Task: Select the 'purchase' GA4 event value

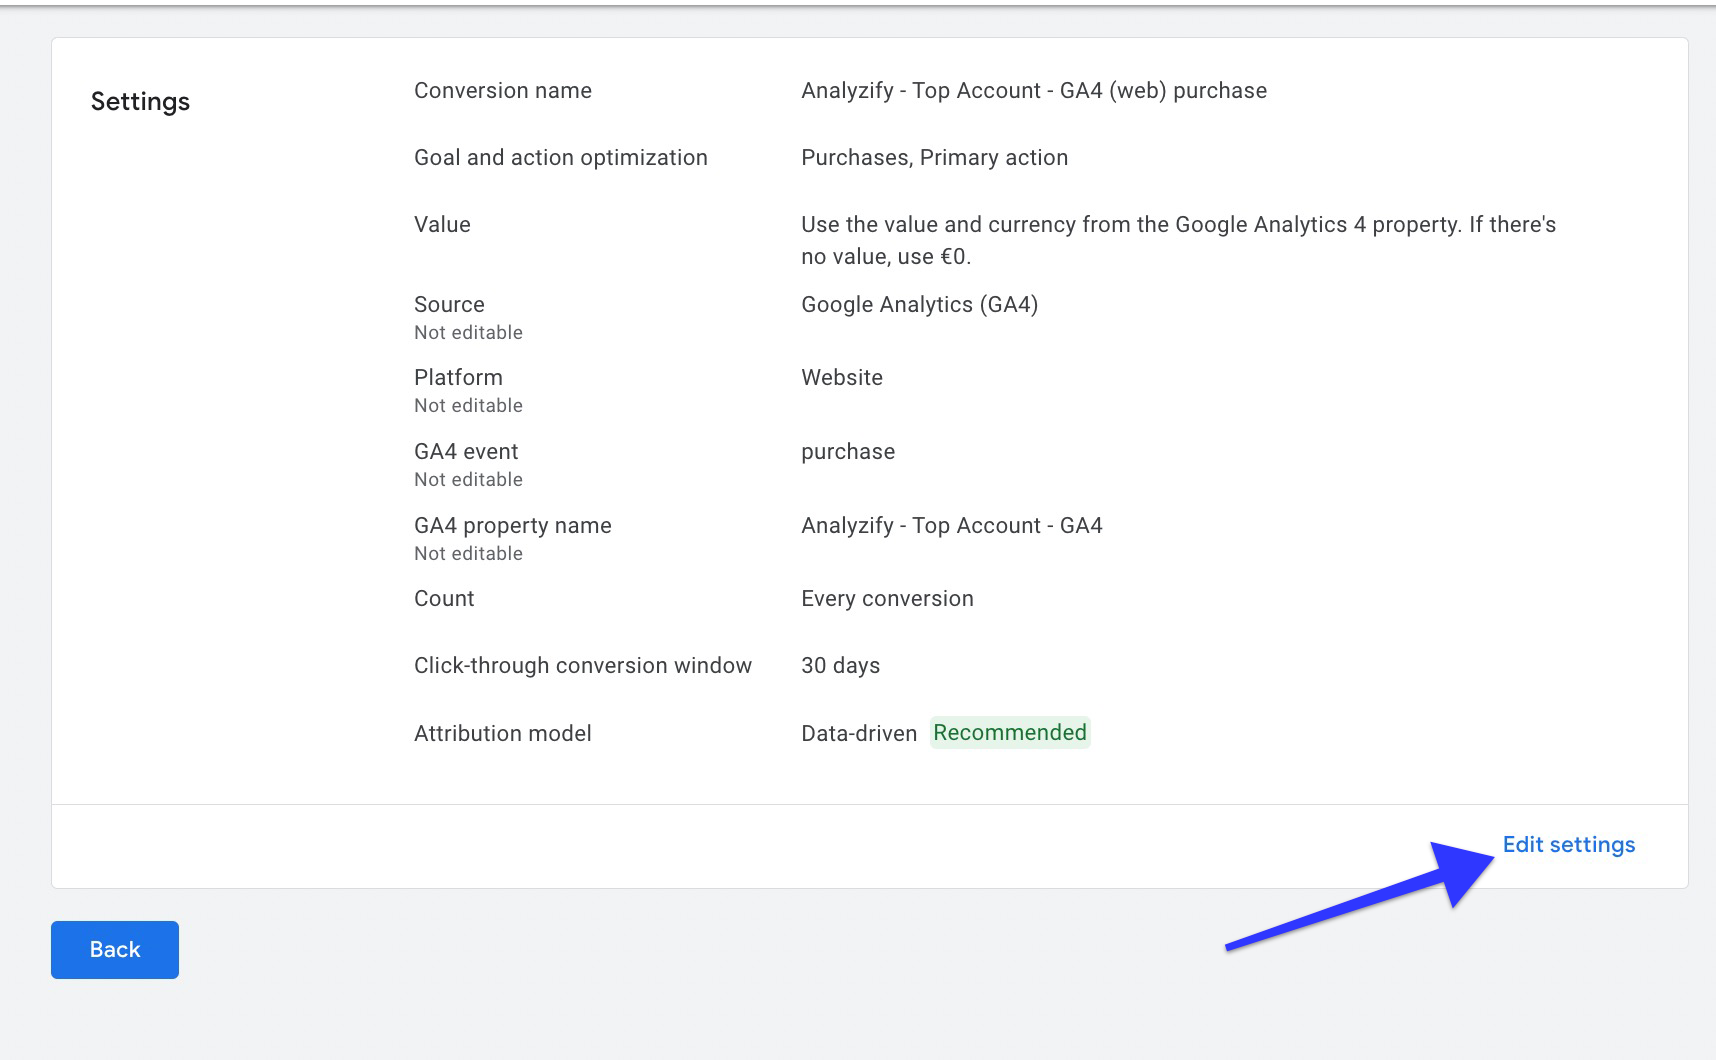Action: [x=848, y=452]
